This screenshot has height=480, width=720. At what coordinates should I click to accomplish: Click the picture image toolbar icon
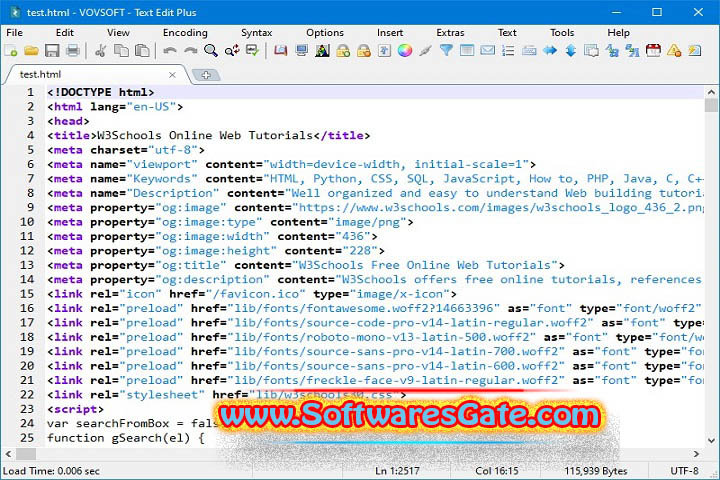pyautogui.click(x=322, y=51)
